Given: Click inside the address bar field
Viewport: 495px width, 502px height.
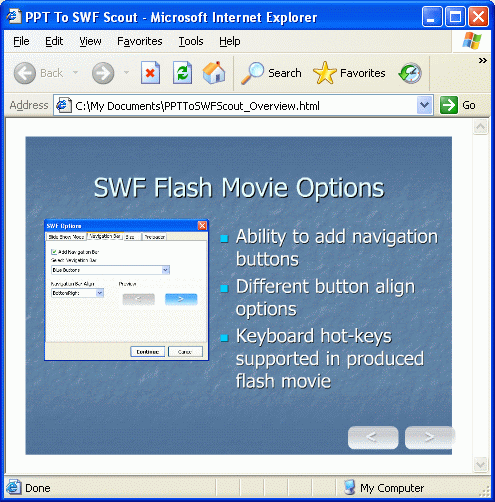Looking at the screenshot, I should point(235,106).
